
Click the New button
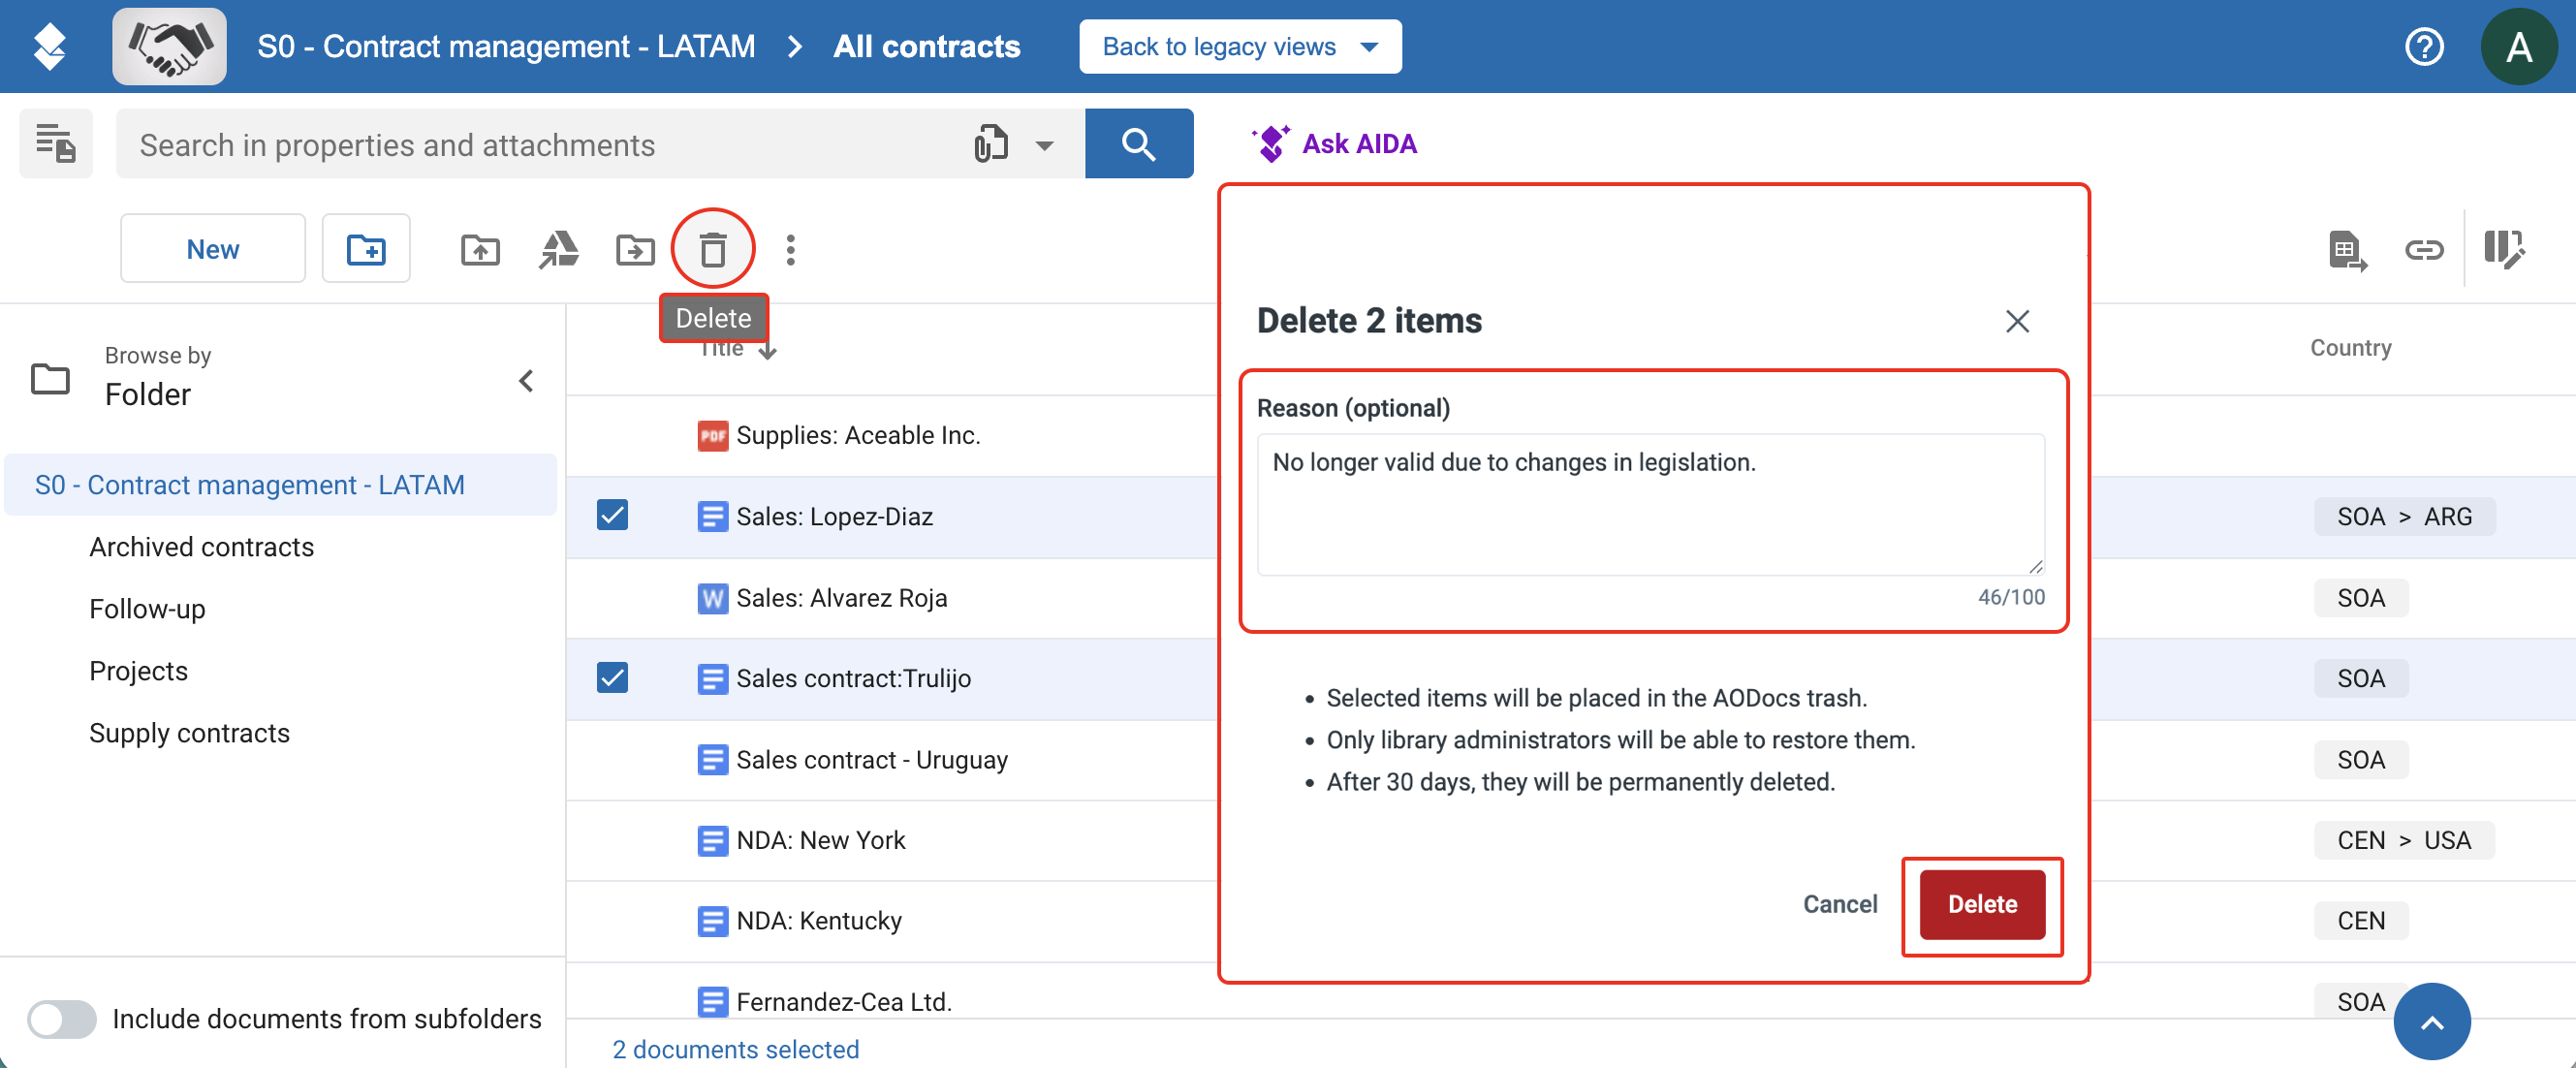[212, 249]
